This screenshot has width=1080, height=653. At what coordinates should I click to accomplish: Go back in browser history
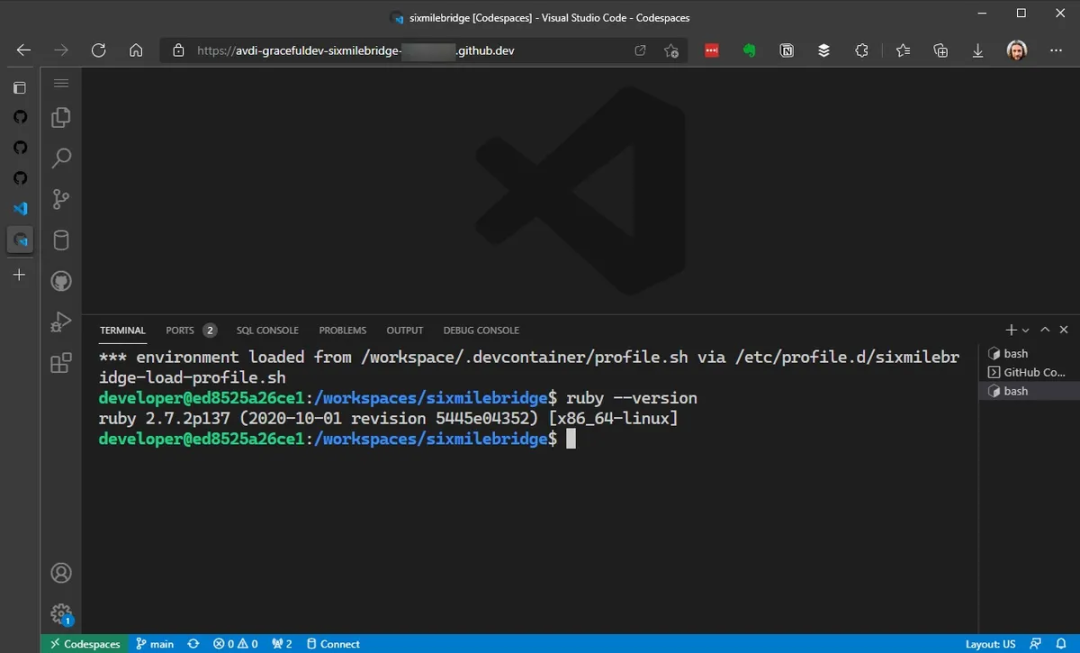[x=23, y=50]
